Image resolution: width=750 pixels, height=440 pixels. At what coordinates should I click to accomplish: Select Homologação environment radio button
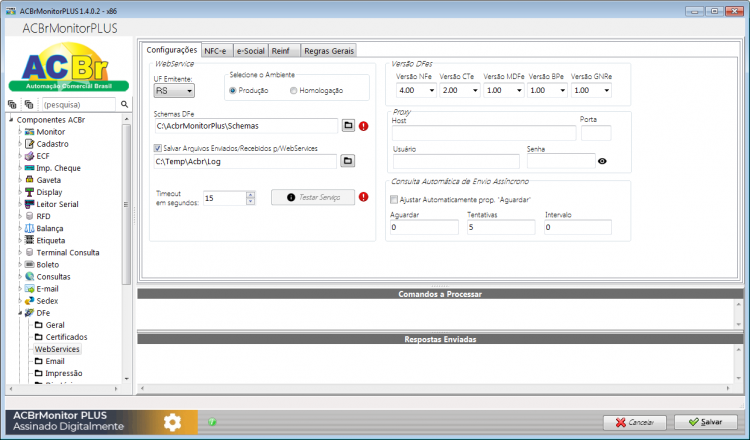[x=294, y=90]
